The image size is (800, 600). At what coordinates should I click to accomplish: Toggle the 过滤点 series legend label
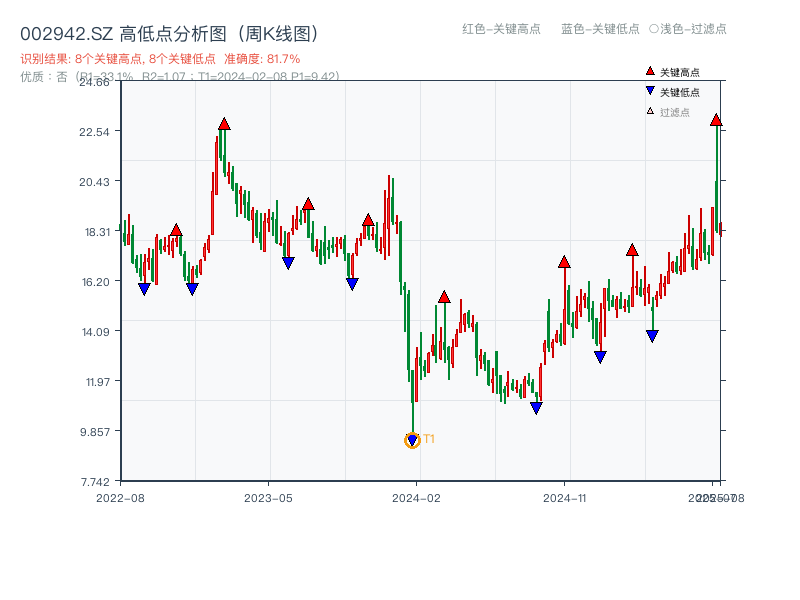pos(675,112)
